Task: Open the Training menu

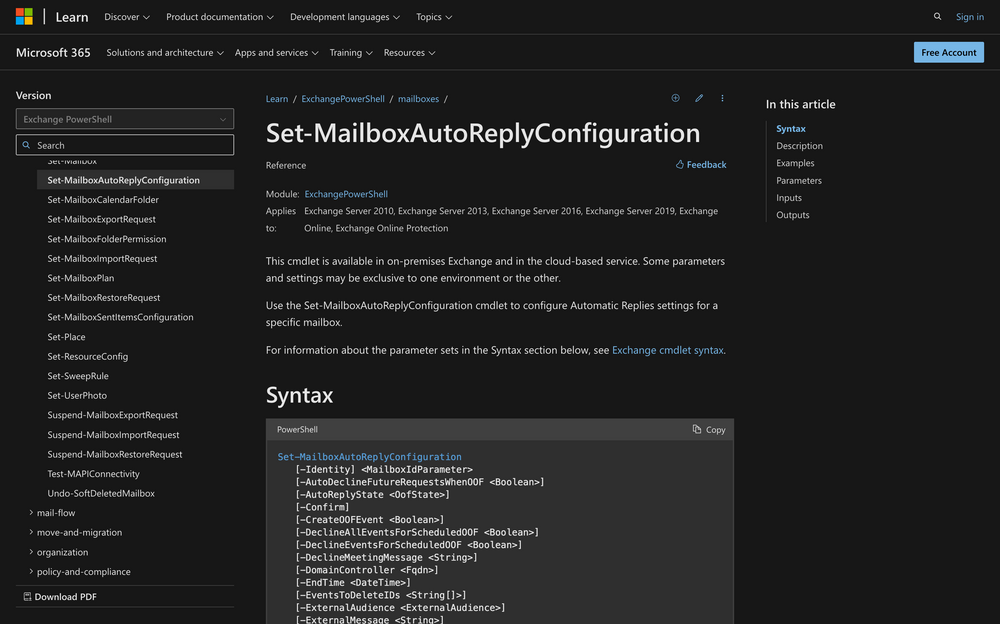Action: (x=351, y=52)
